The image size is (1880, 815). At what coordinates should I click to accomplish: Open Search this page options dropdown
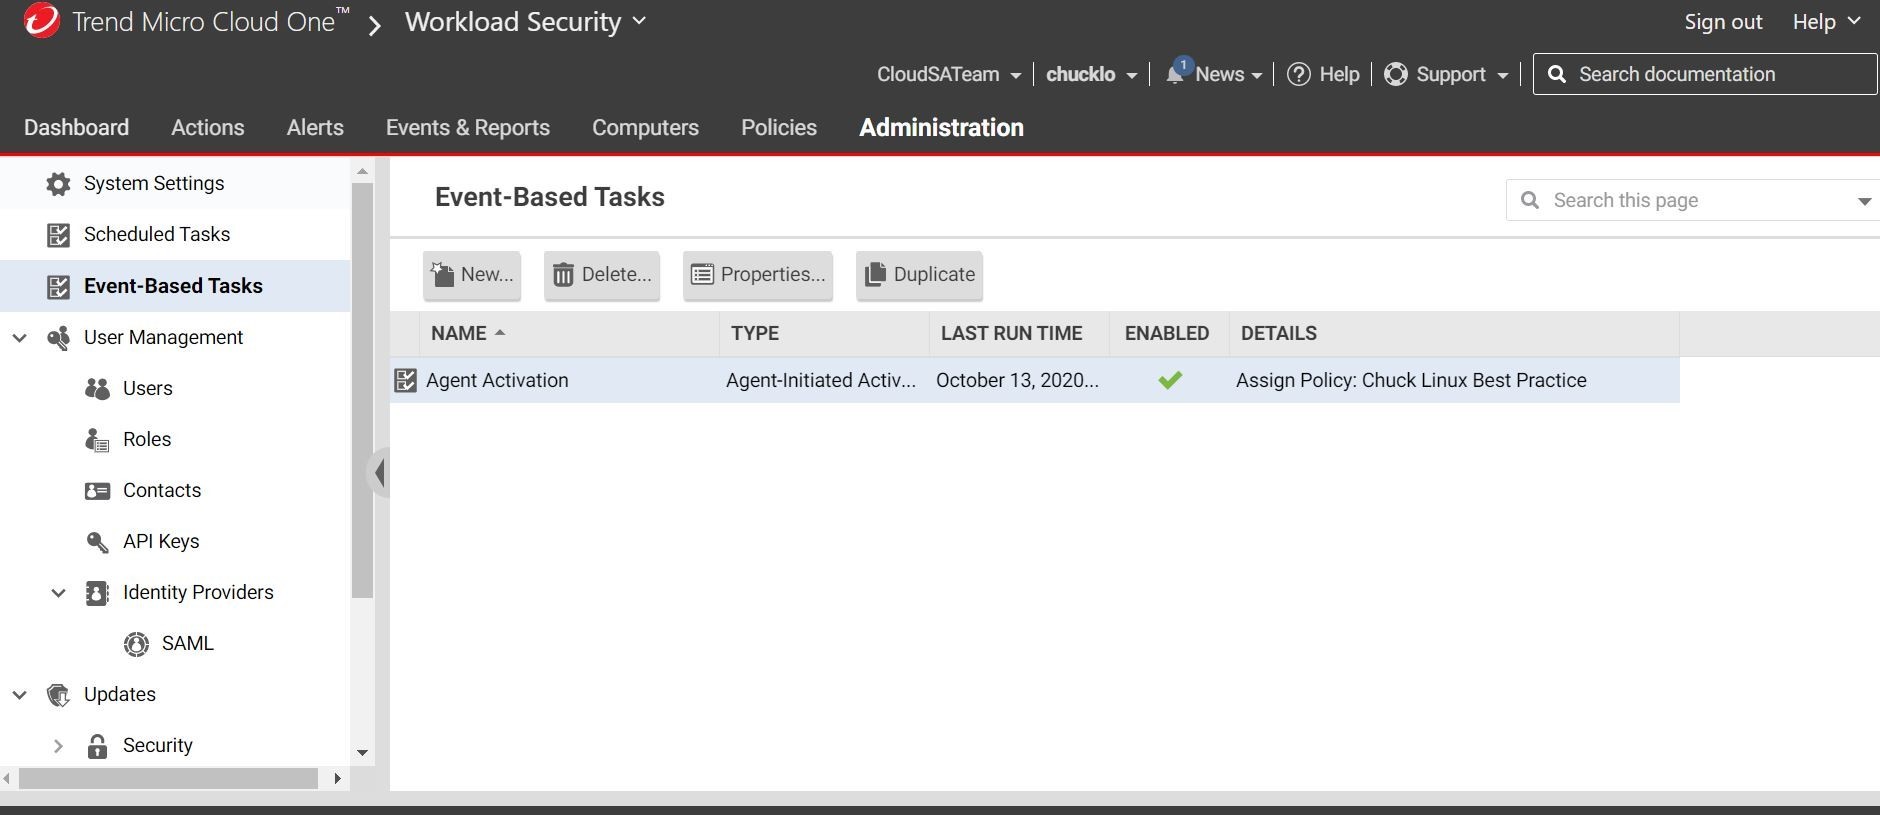point(1864,201)
